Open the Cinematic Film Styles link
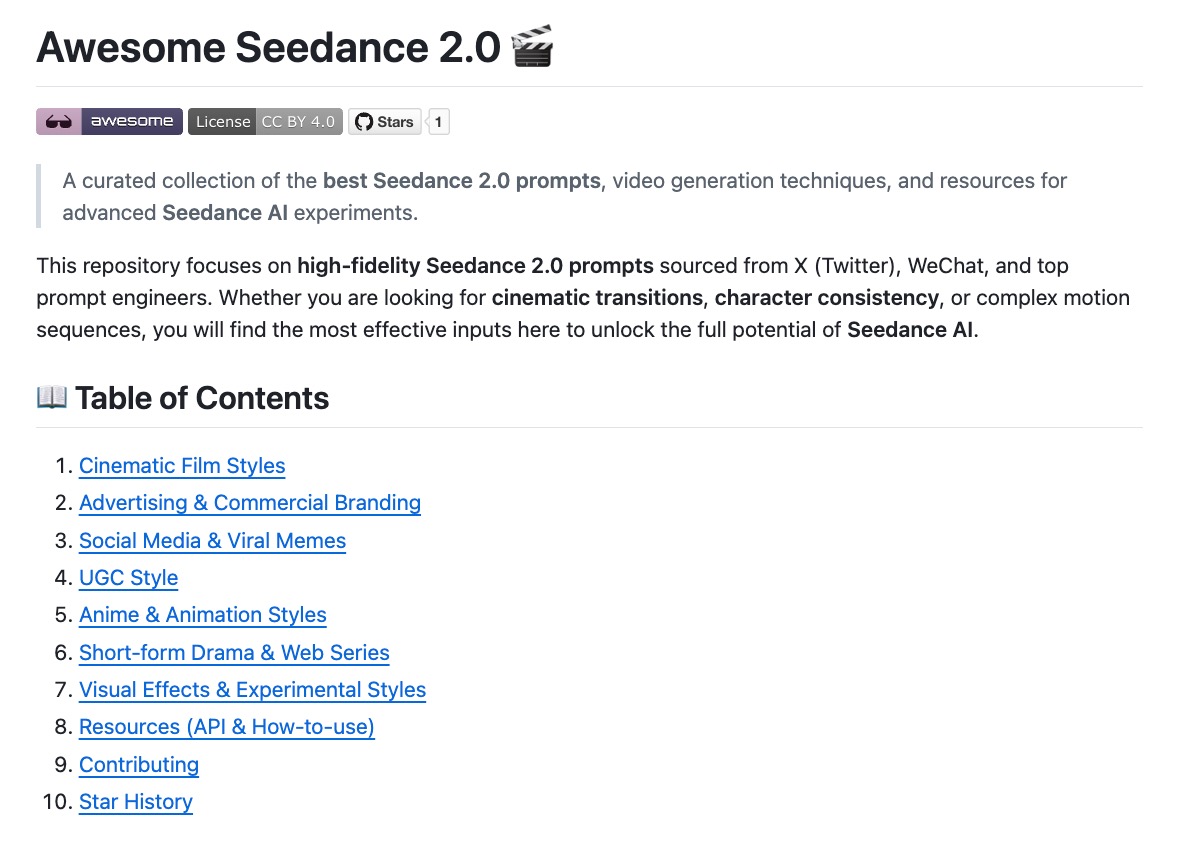This screenshot has width=1180, height=844. pyautogui.click(x=182, y=466)
